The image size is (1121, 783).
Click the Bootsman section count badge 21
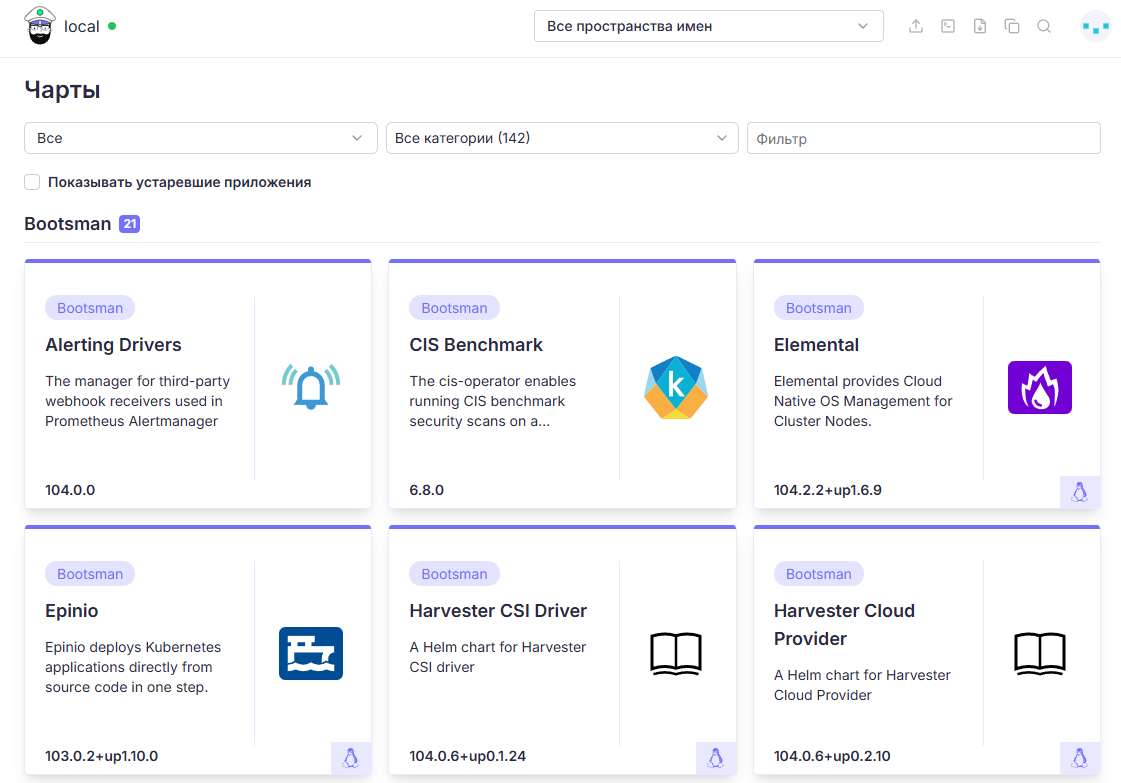[x=129, y=224]
